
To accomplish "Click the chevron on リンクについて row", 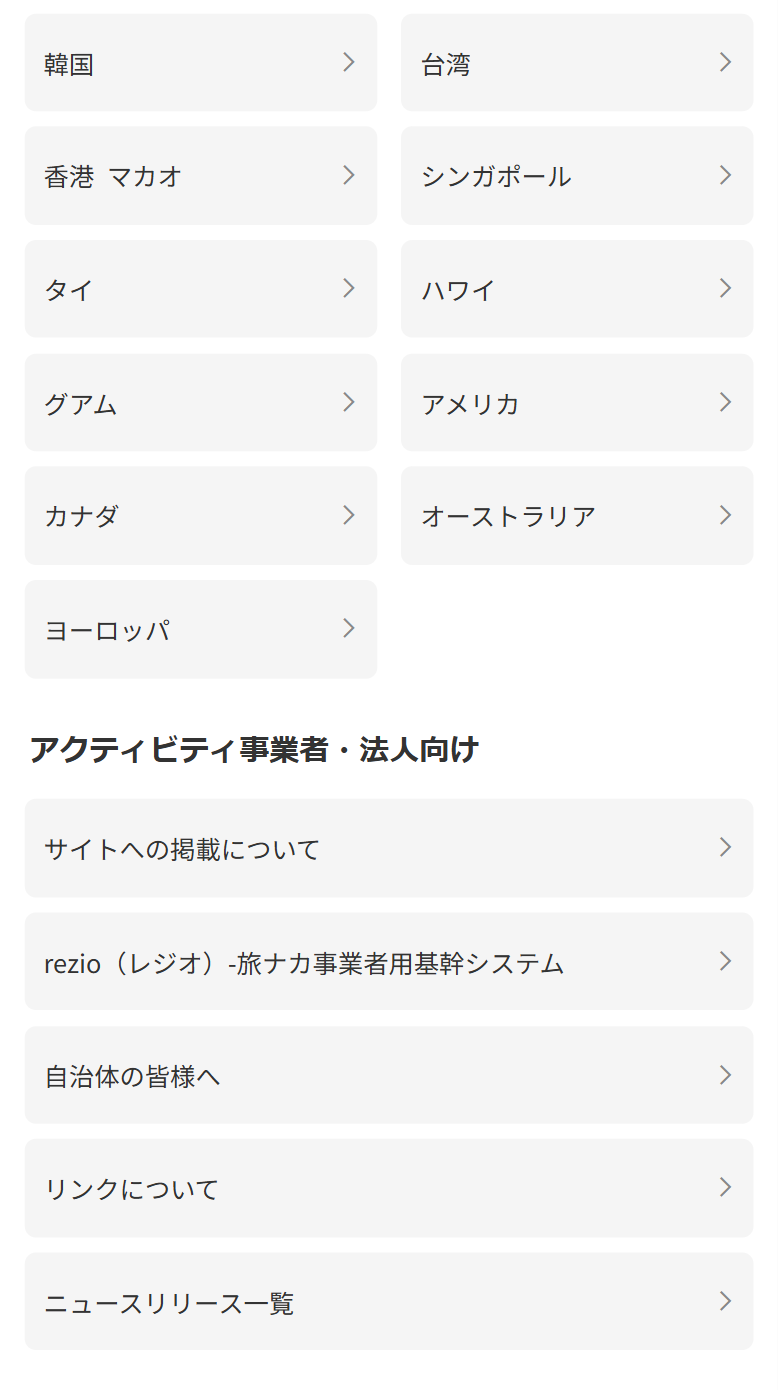I will (725, 1189).
